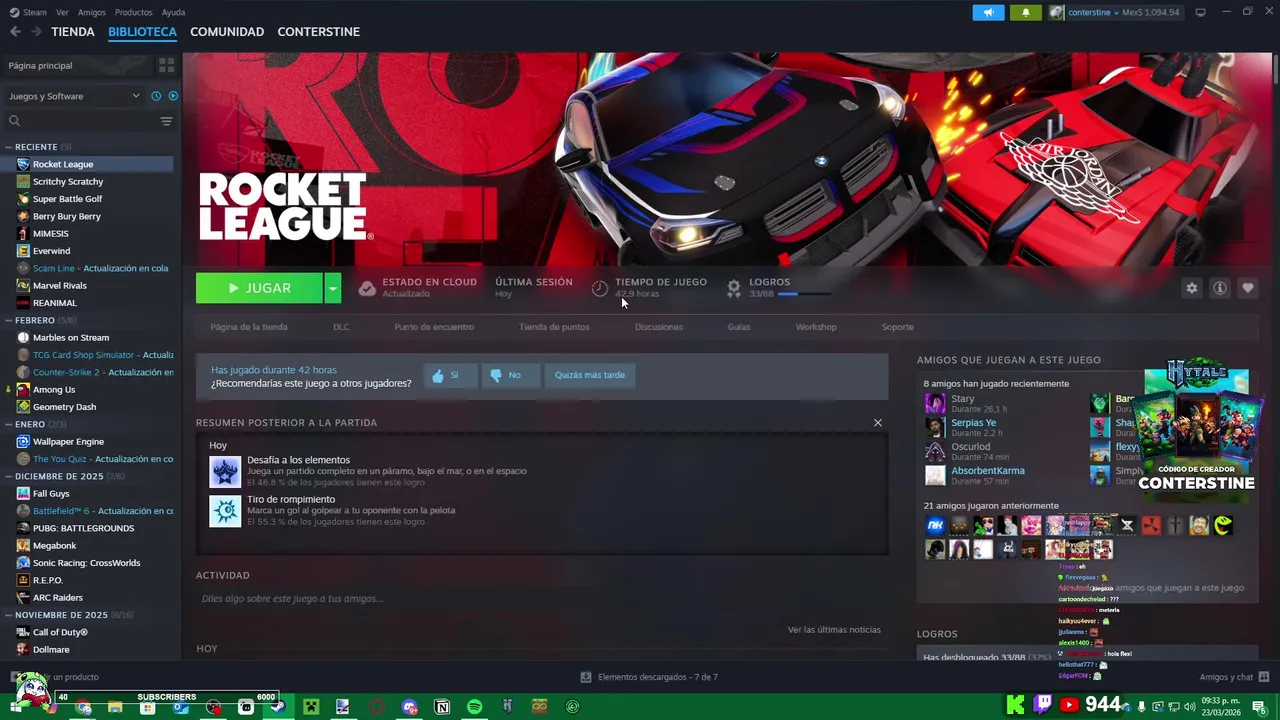
Task: Open friend Stary's avatar
Action: pyautogui.click(x=935, y=403)
